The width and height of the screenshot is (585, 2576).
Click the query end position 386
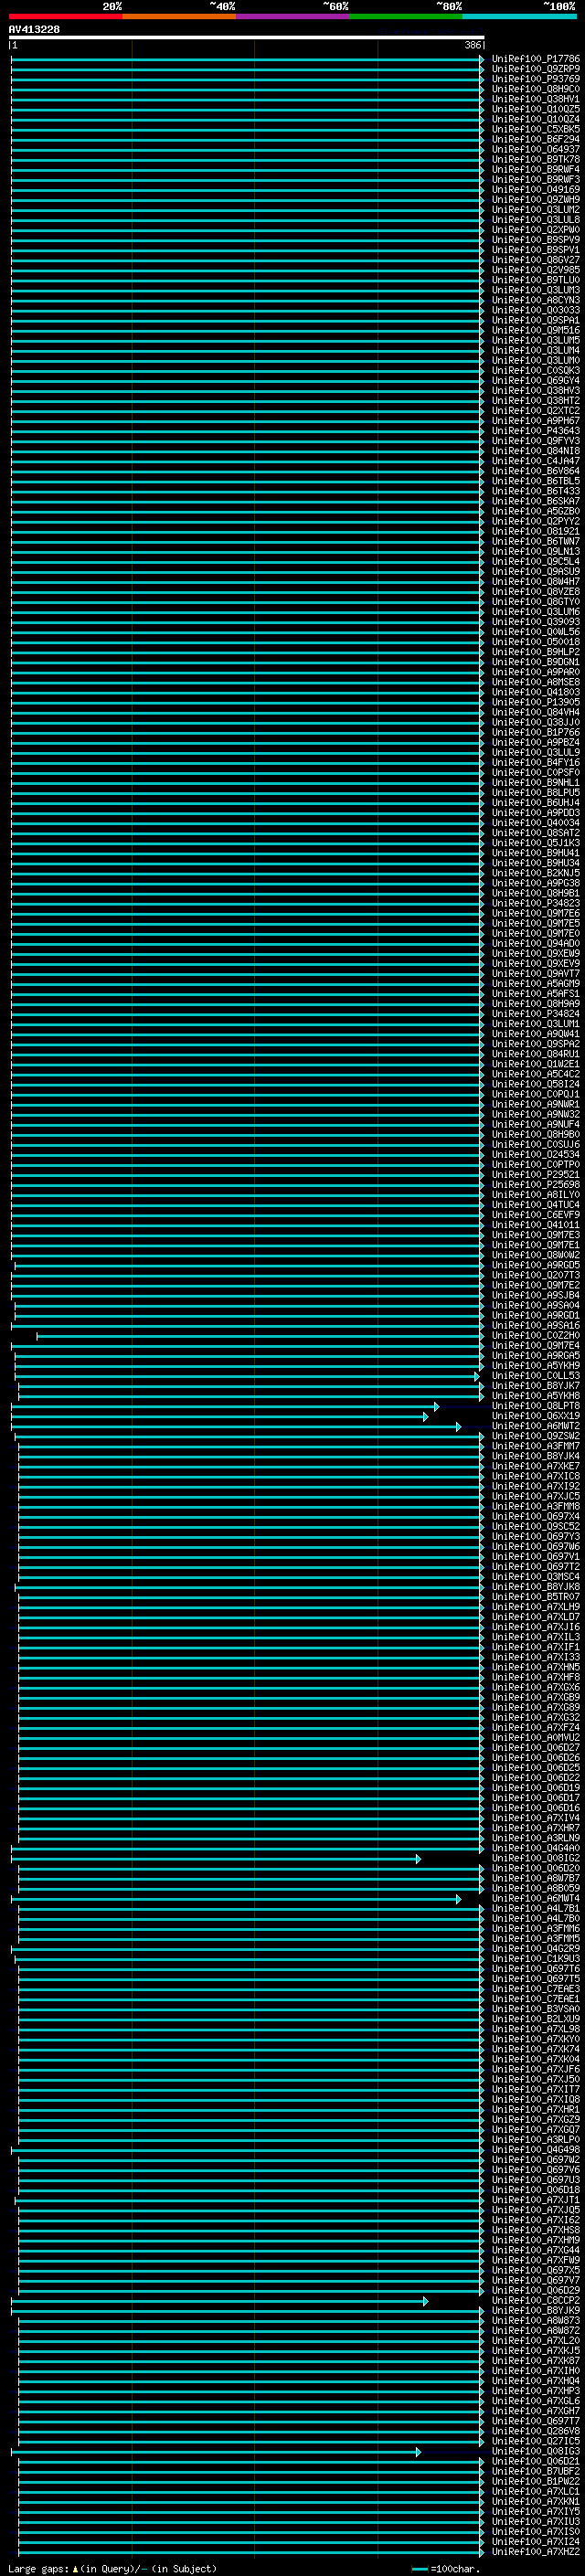pyautogui.click(x=473, y=45)
